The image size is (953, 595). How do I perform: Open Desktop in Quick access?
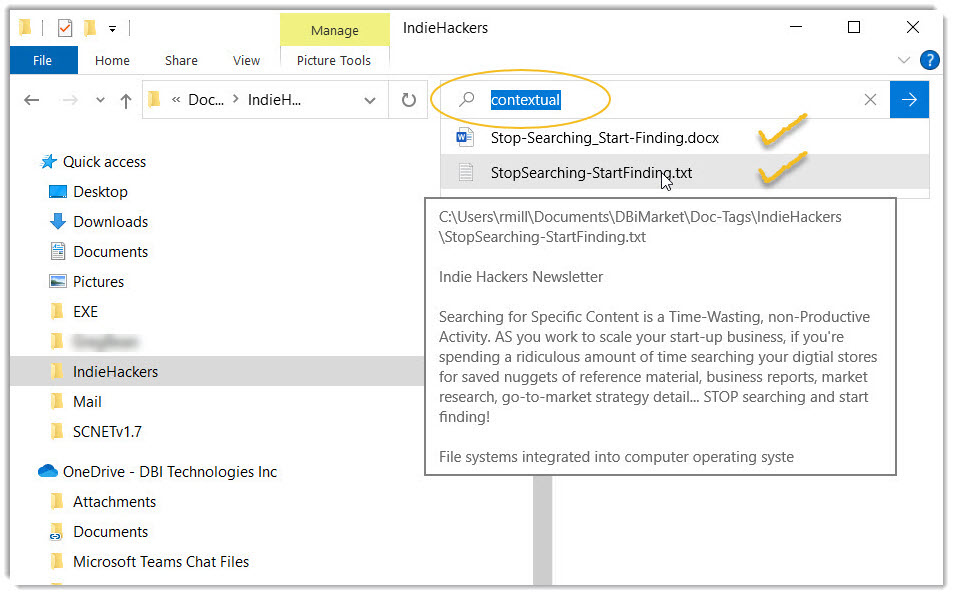pyautogui.click(x=100, y=191)
